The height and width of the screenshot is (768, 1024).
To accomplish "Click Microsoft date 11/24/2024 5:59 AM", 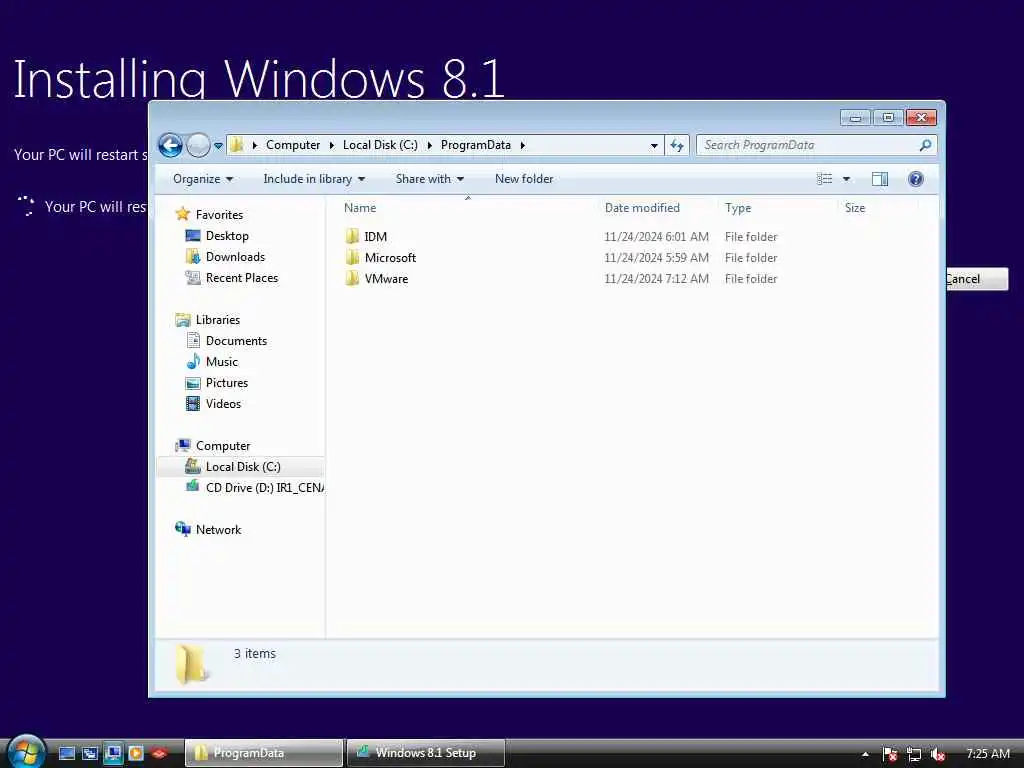I will pos(656,257).
